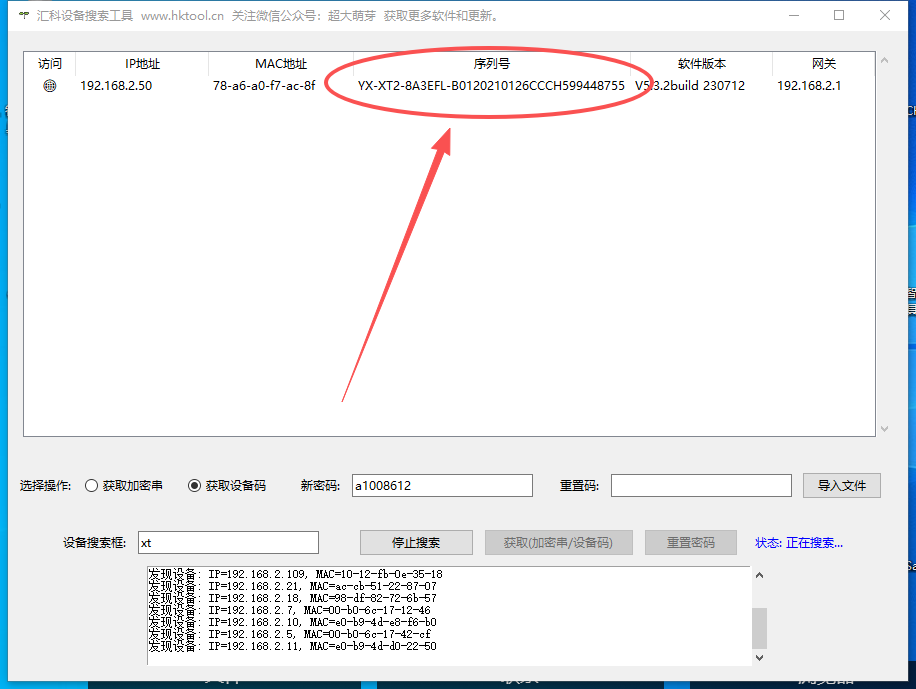Click the app icon in the title bar
This screenshot has width=916, height=689.
24,15
